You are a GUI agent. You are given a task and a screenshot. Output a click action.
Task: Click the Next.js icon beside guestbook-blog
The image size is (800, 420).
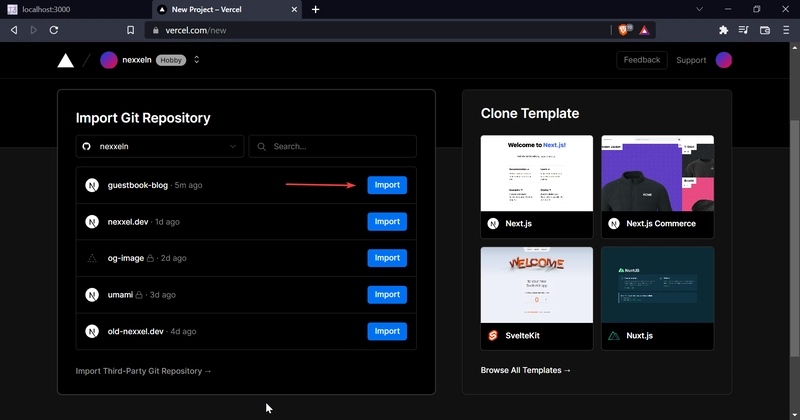pos(92,185)
